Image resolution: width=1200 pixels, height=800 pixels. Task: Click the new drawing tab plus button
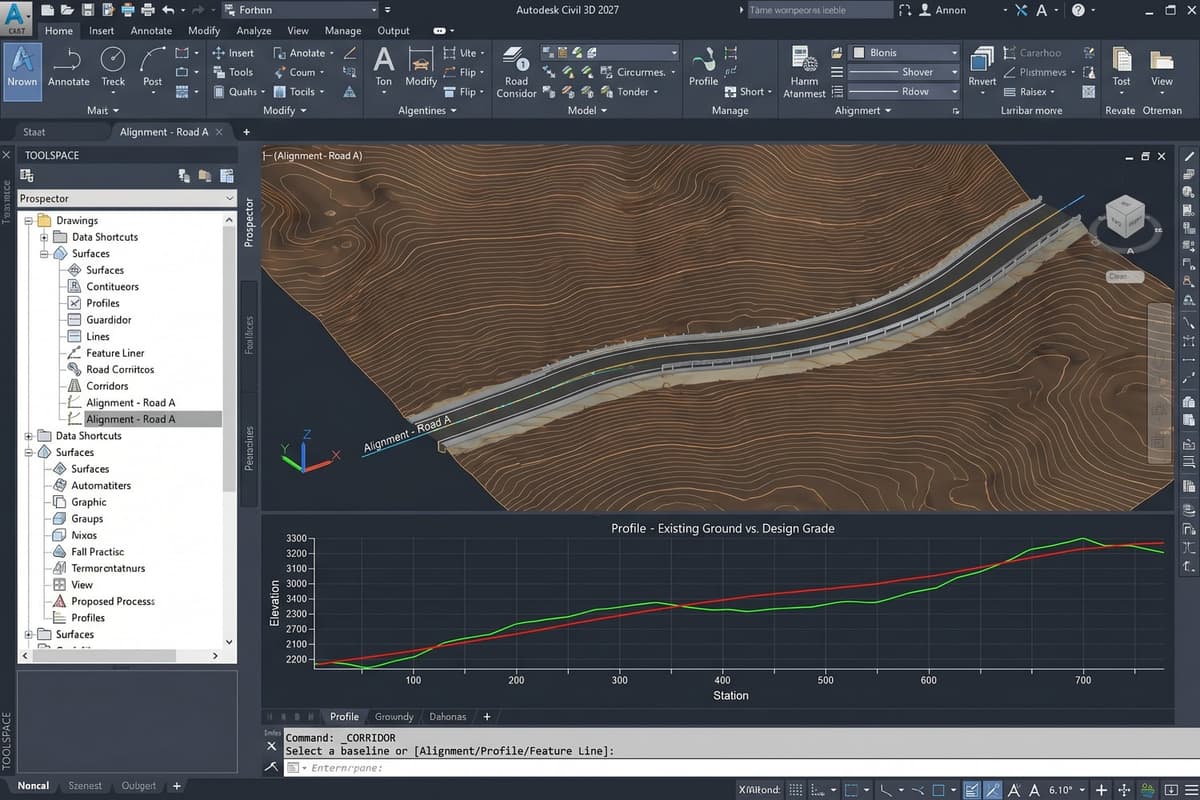tap(246, 132)
